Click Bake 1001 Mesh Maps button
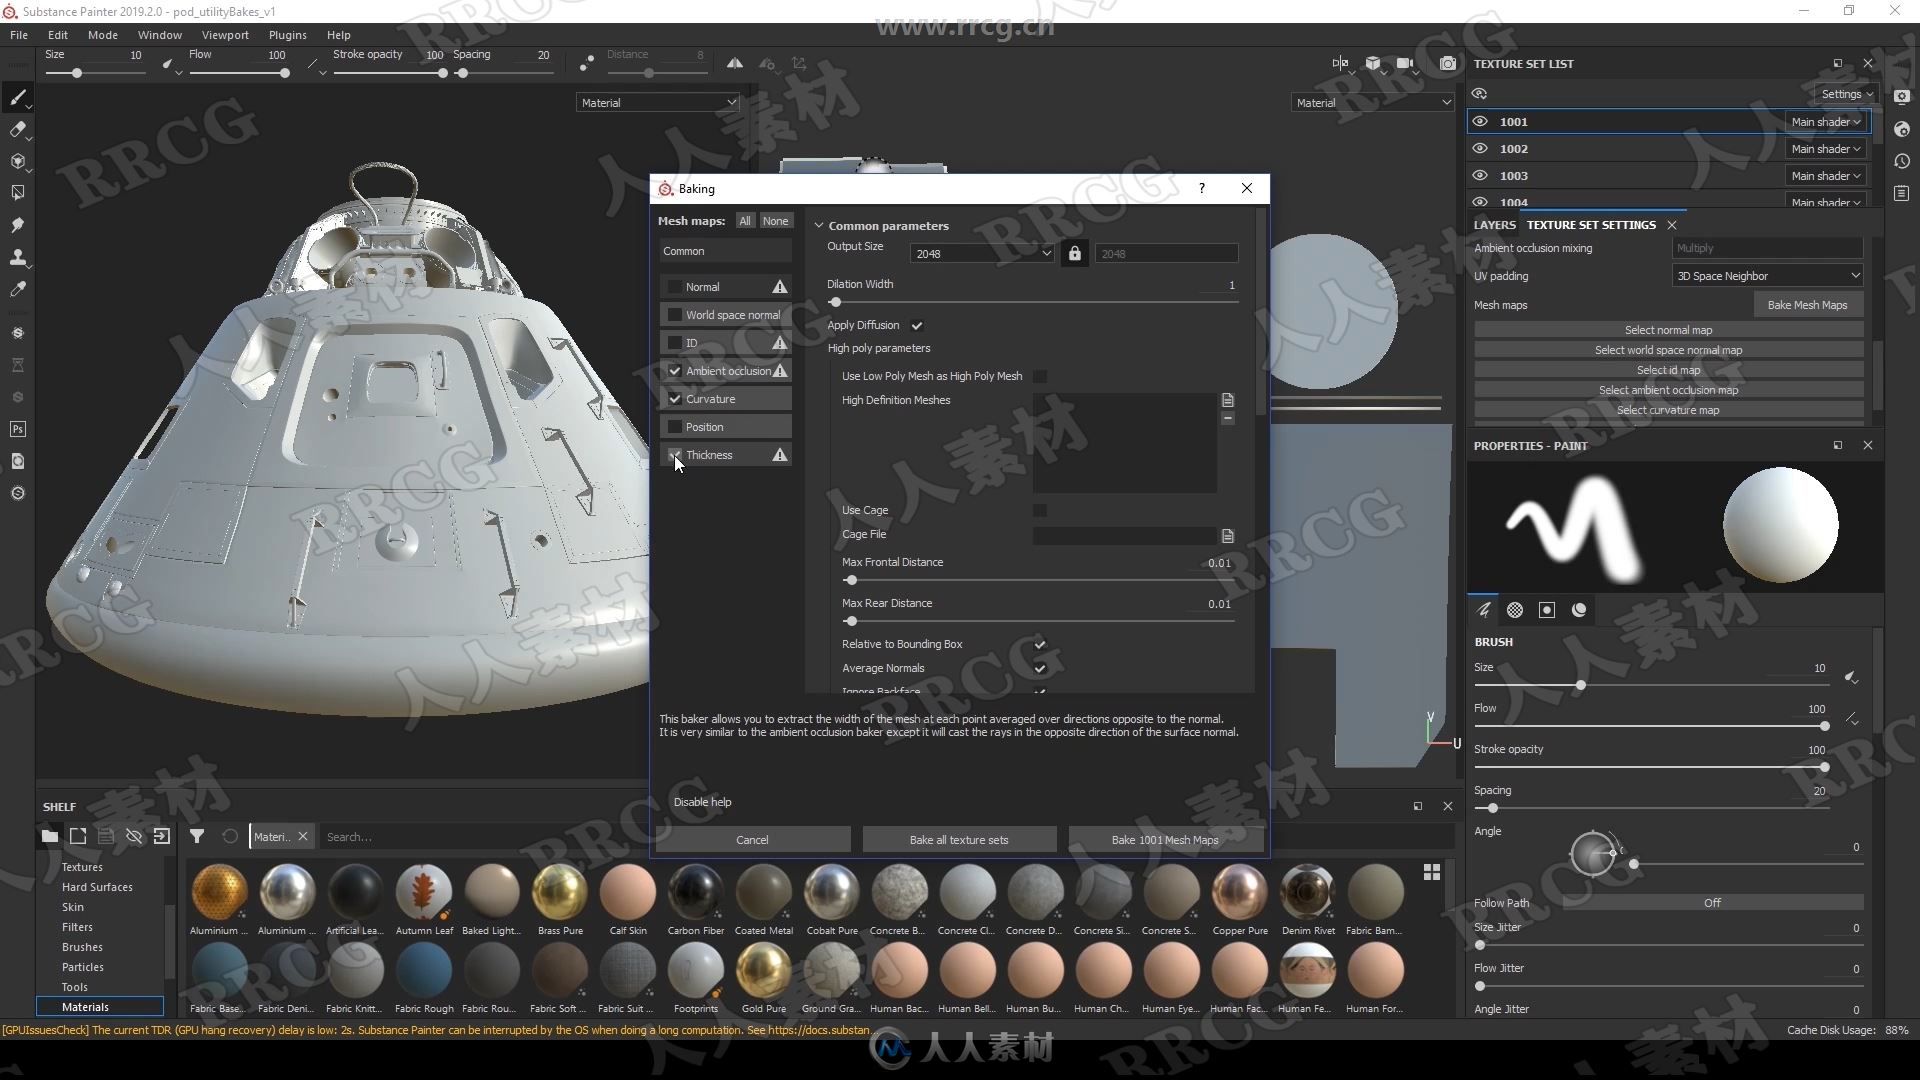Image resolution: width=1920 pixels, height=1080 pixels. (x=1164, y=839)
